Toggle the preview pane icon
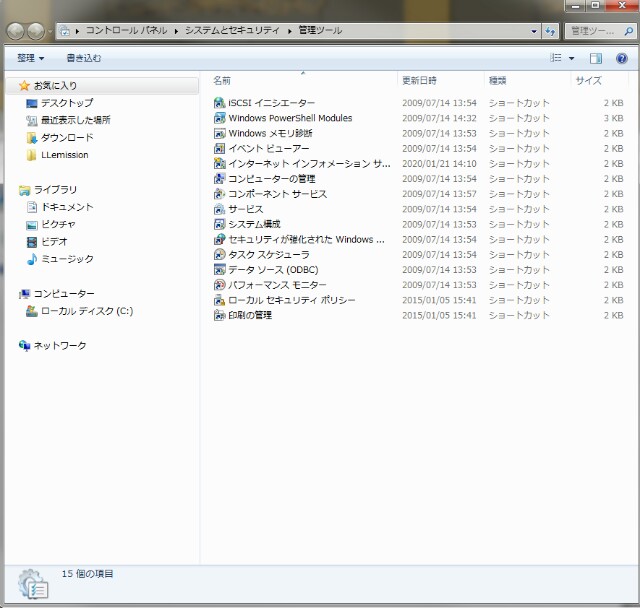The width and height of the screenshot is (640, 608). [596, 58]
